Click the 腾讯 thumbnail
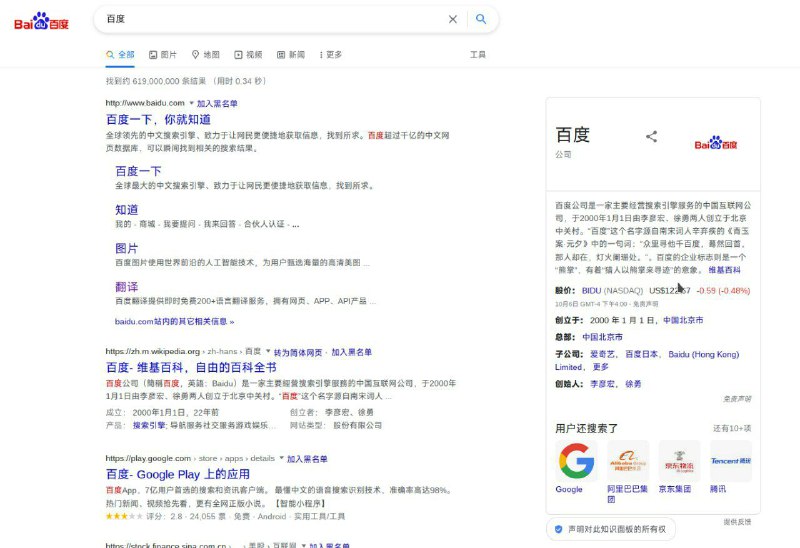 (731, 461)
